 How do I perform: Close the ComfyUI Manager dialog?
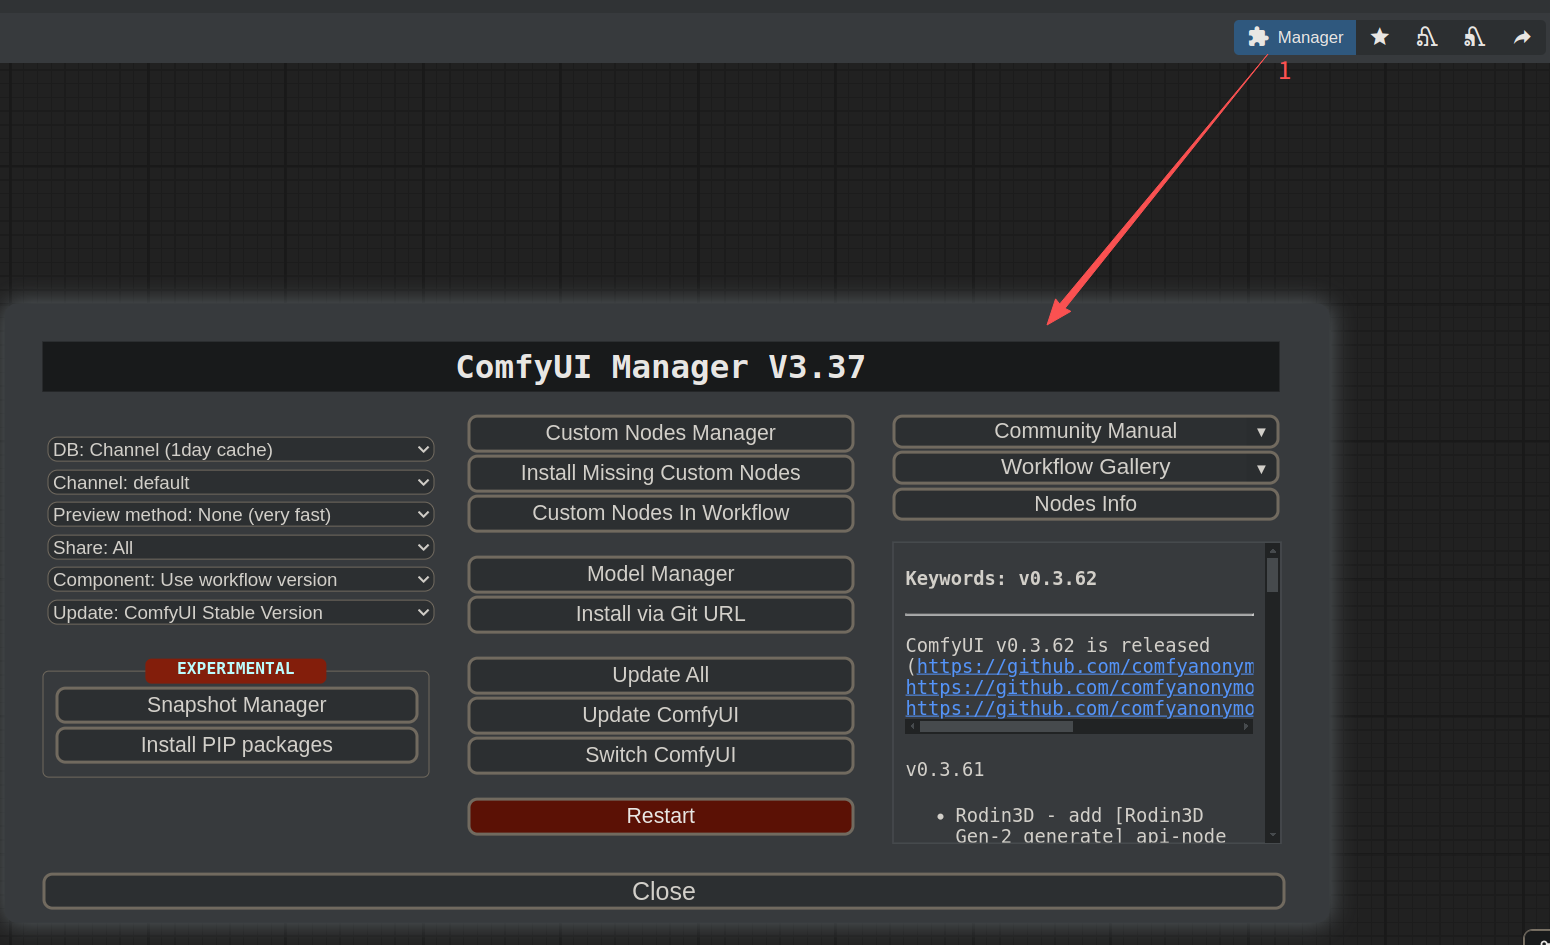click(x=664, y=891)
